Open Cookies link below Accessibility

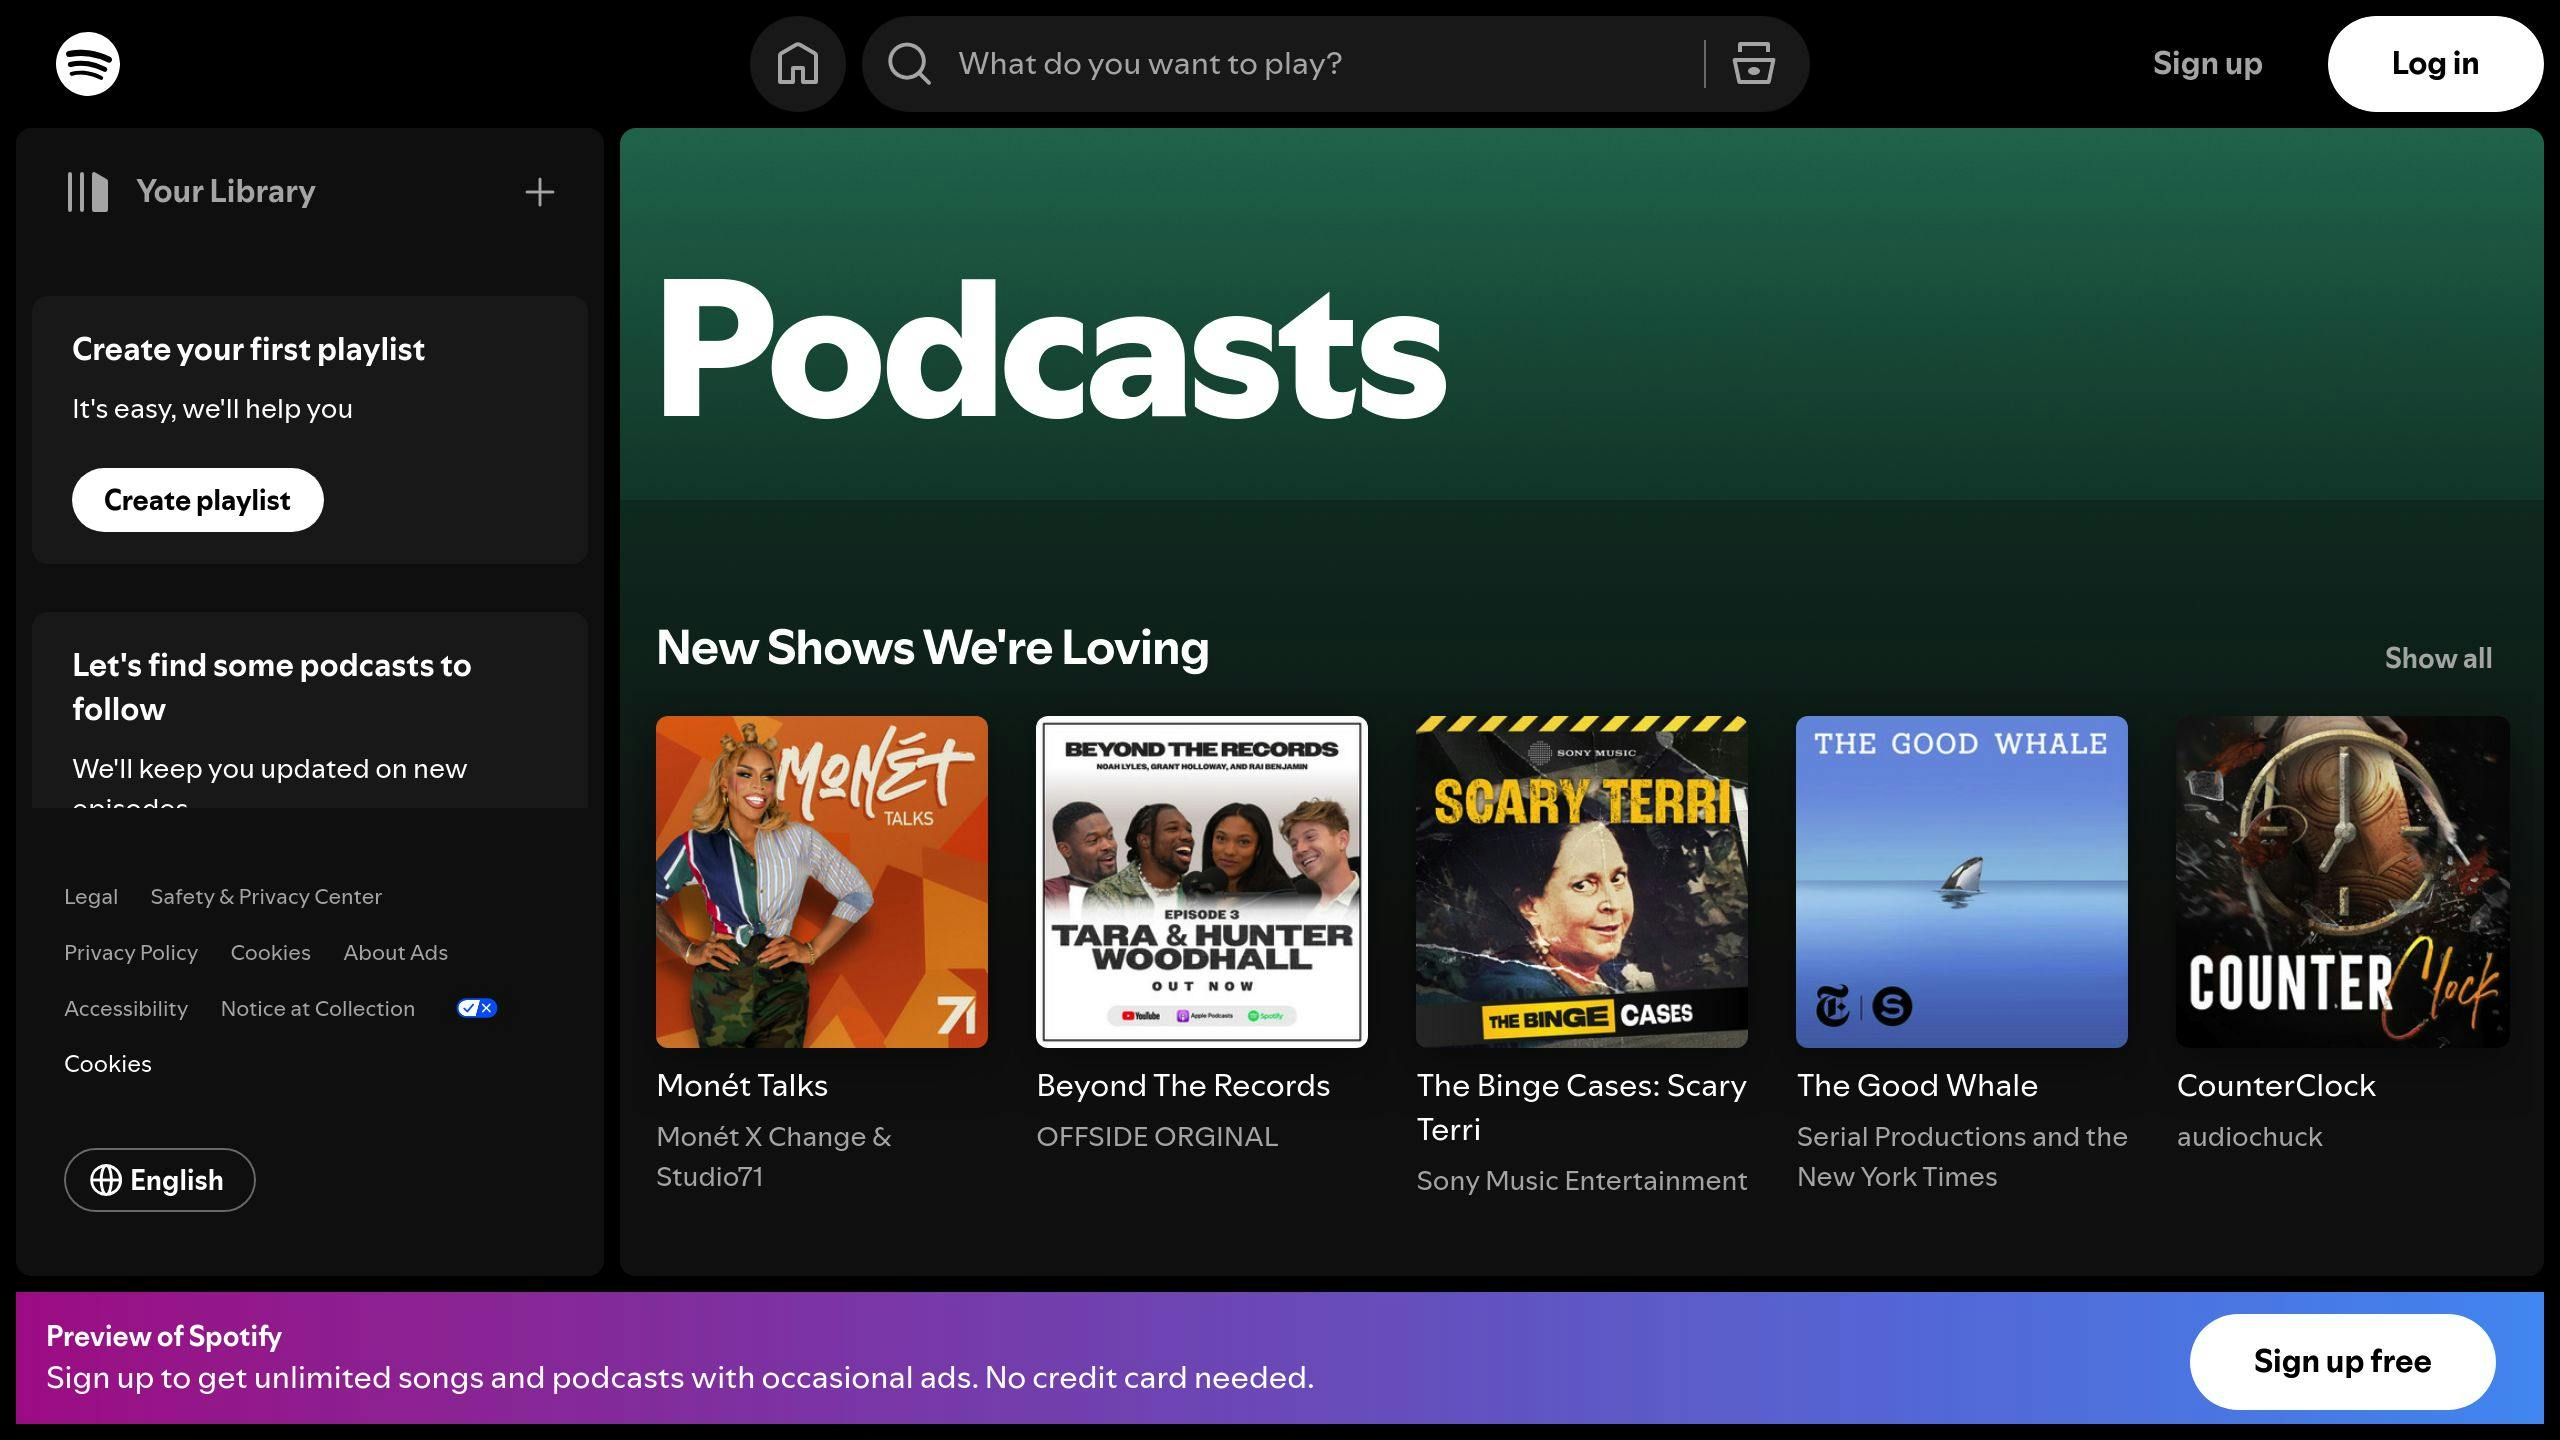coord(108,1064)
